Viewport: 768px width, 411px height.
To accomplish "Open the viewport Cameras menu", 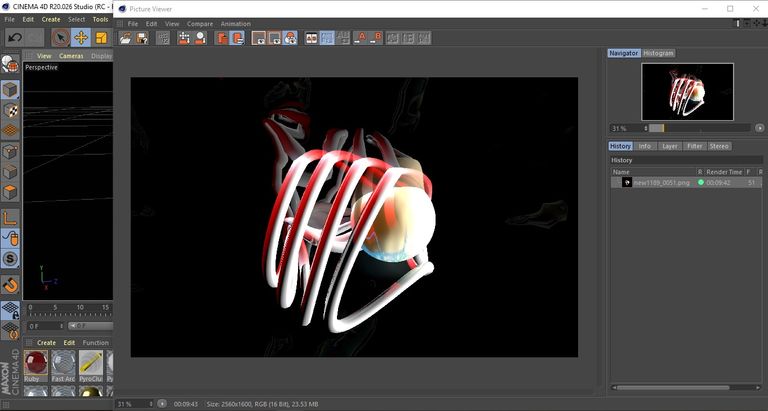I will pos(72,56).
